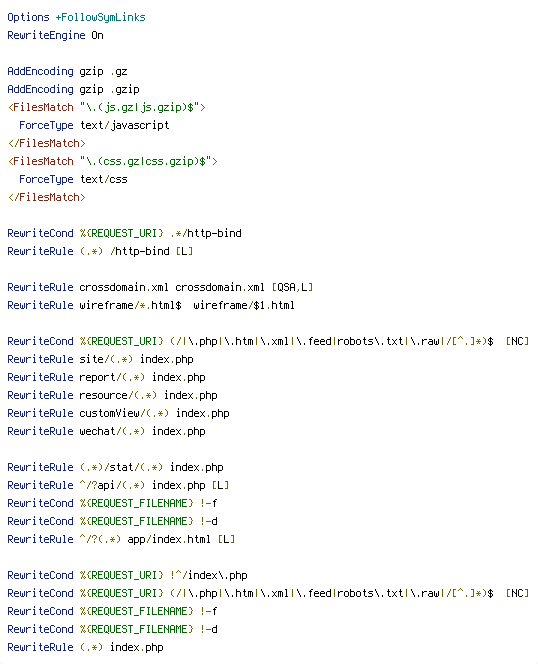Click the RewriteRule app/index.html [L] line
The image size is (538, 664).
click(121, 539)
